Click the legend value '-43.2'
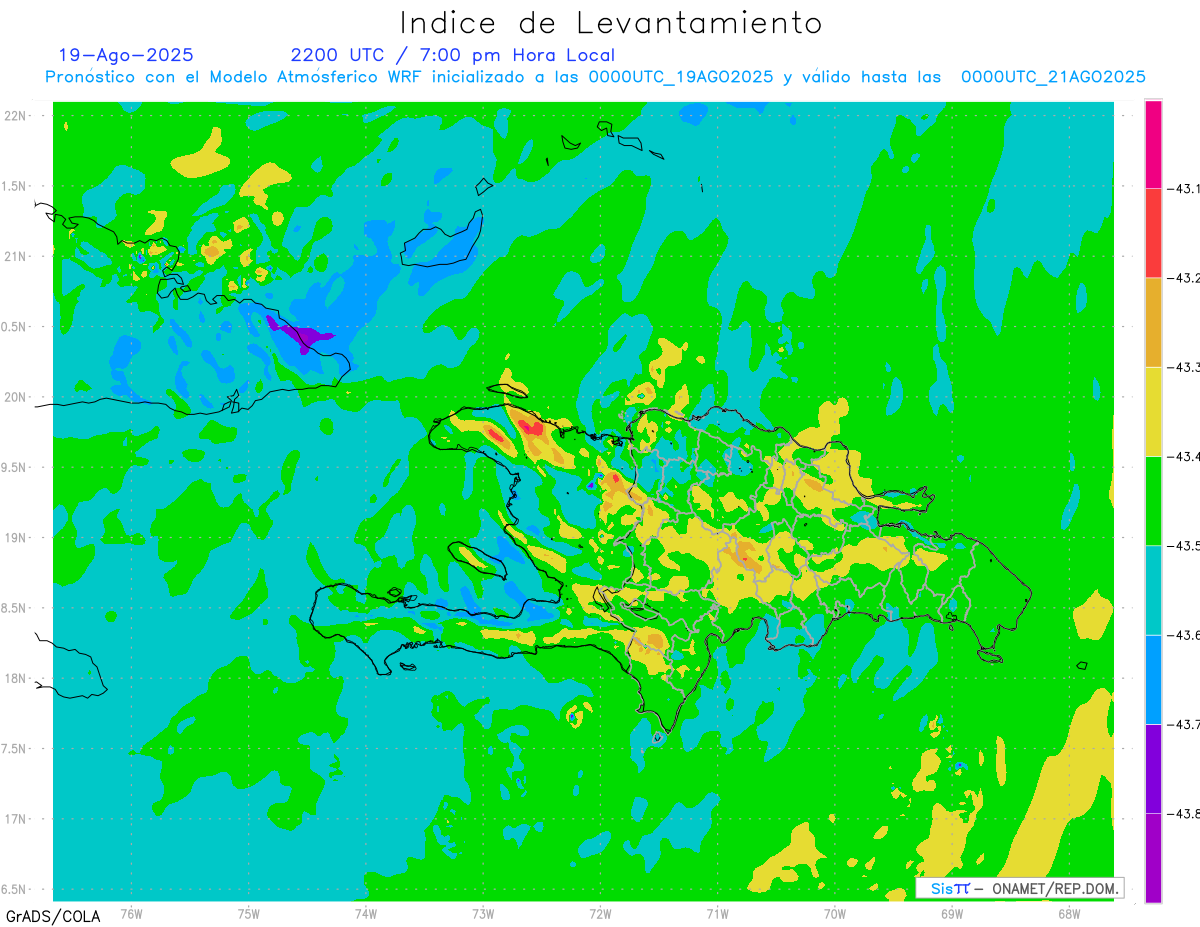This screenshot has width=1200, height=927. [1184, 278]
